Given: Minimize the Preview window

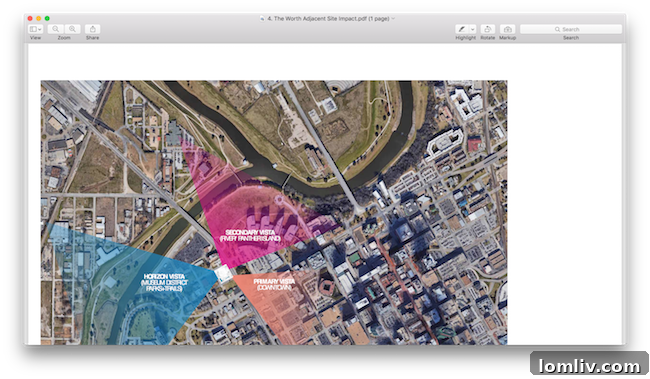Looking at the screenshot, I should (39, 18).
